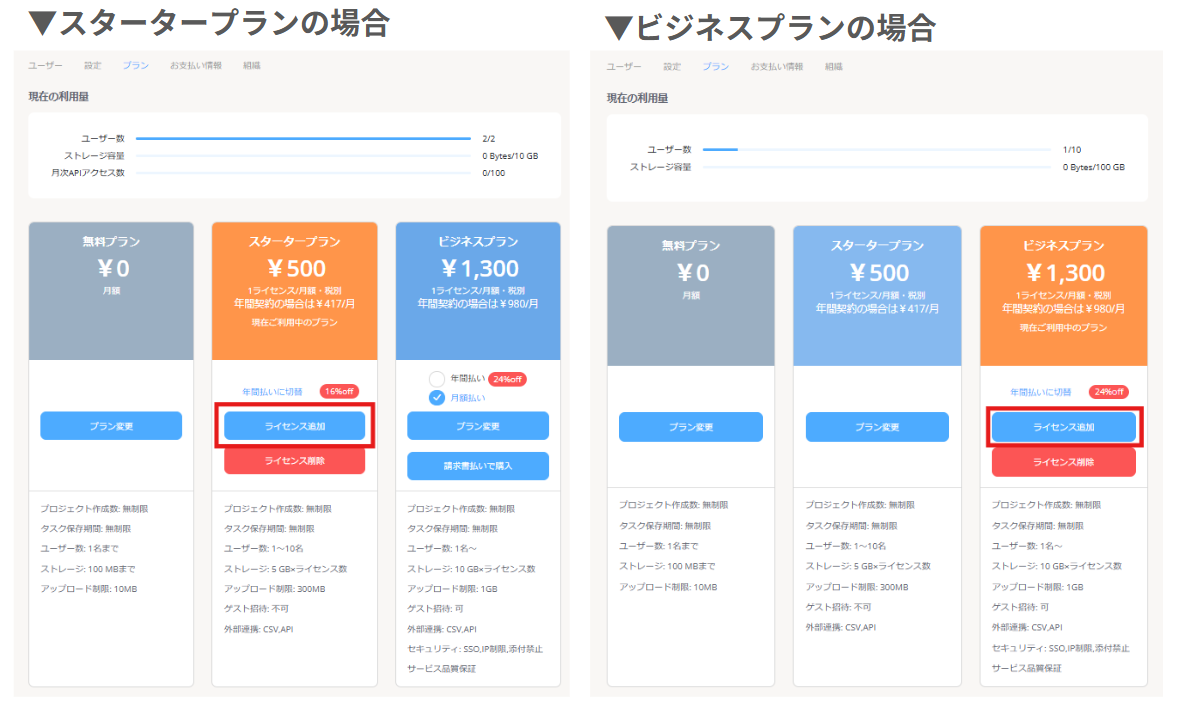Click the ユーザー数 usage bar in the left panel
This screenshot has height=706, width=1181.
[304, 139]
